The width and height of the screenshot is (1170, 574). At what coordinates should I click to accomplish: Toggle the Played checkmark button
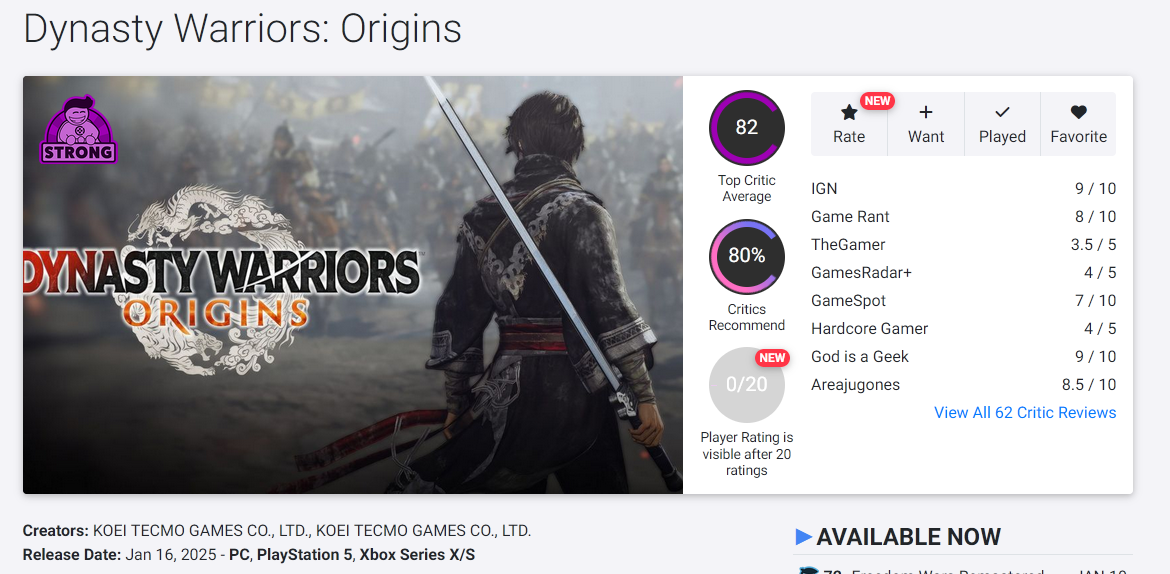1002,124
